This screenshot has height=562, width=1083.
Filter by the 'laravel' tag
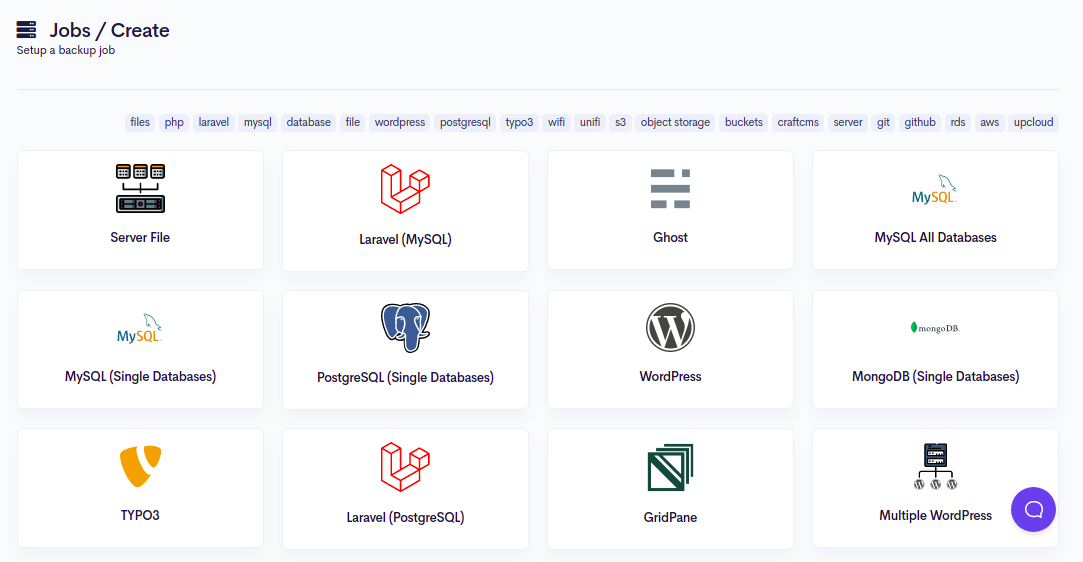[x=213, y=122]
